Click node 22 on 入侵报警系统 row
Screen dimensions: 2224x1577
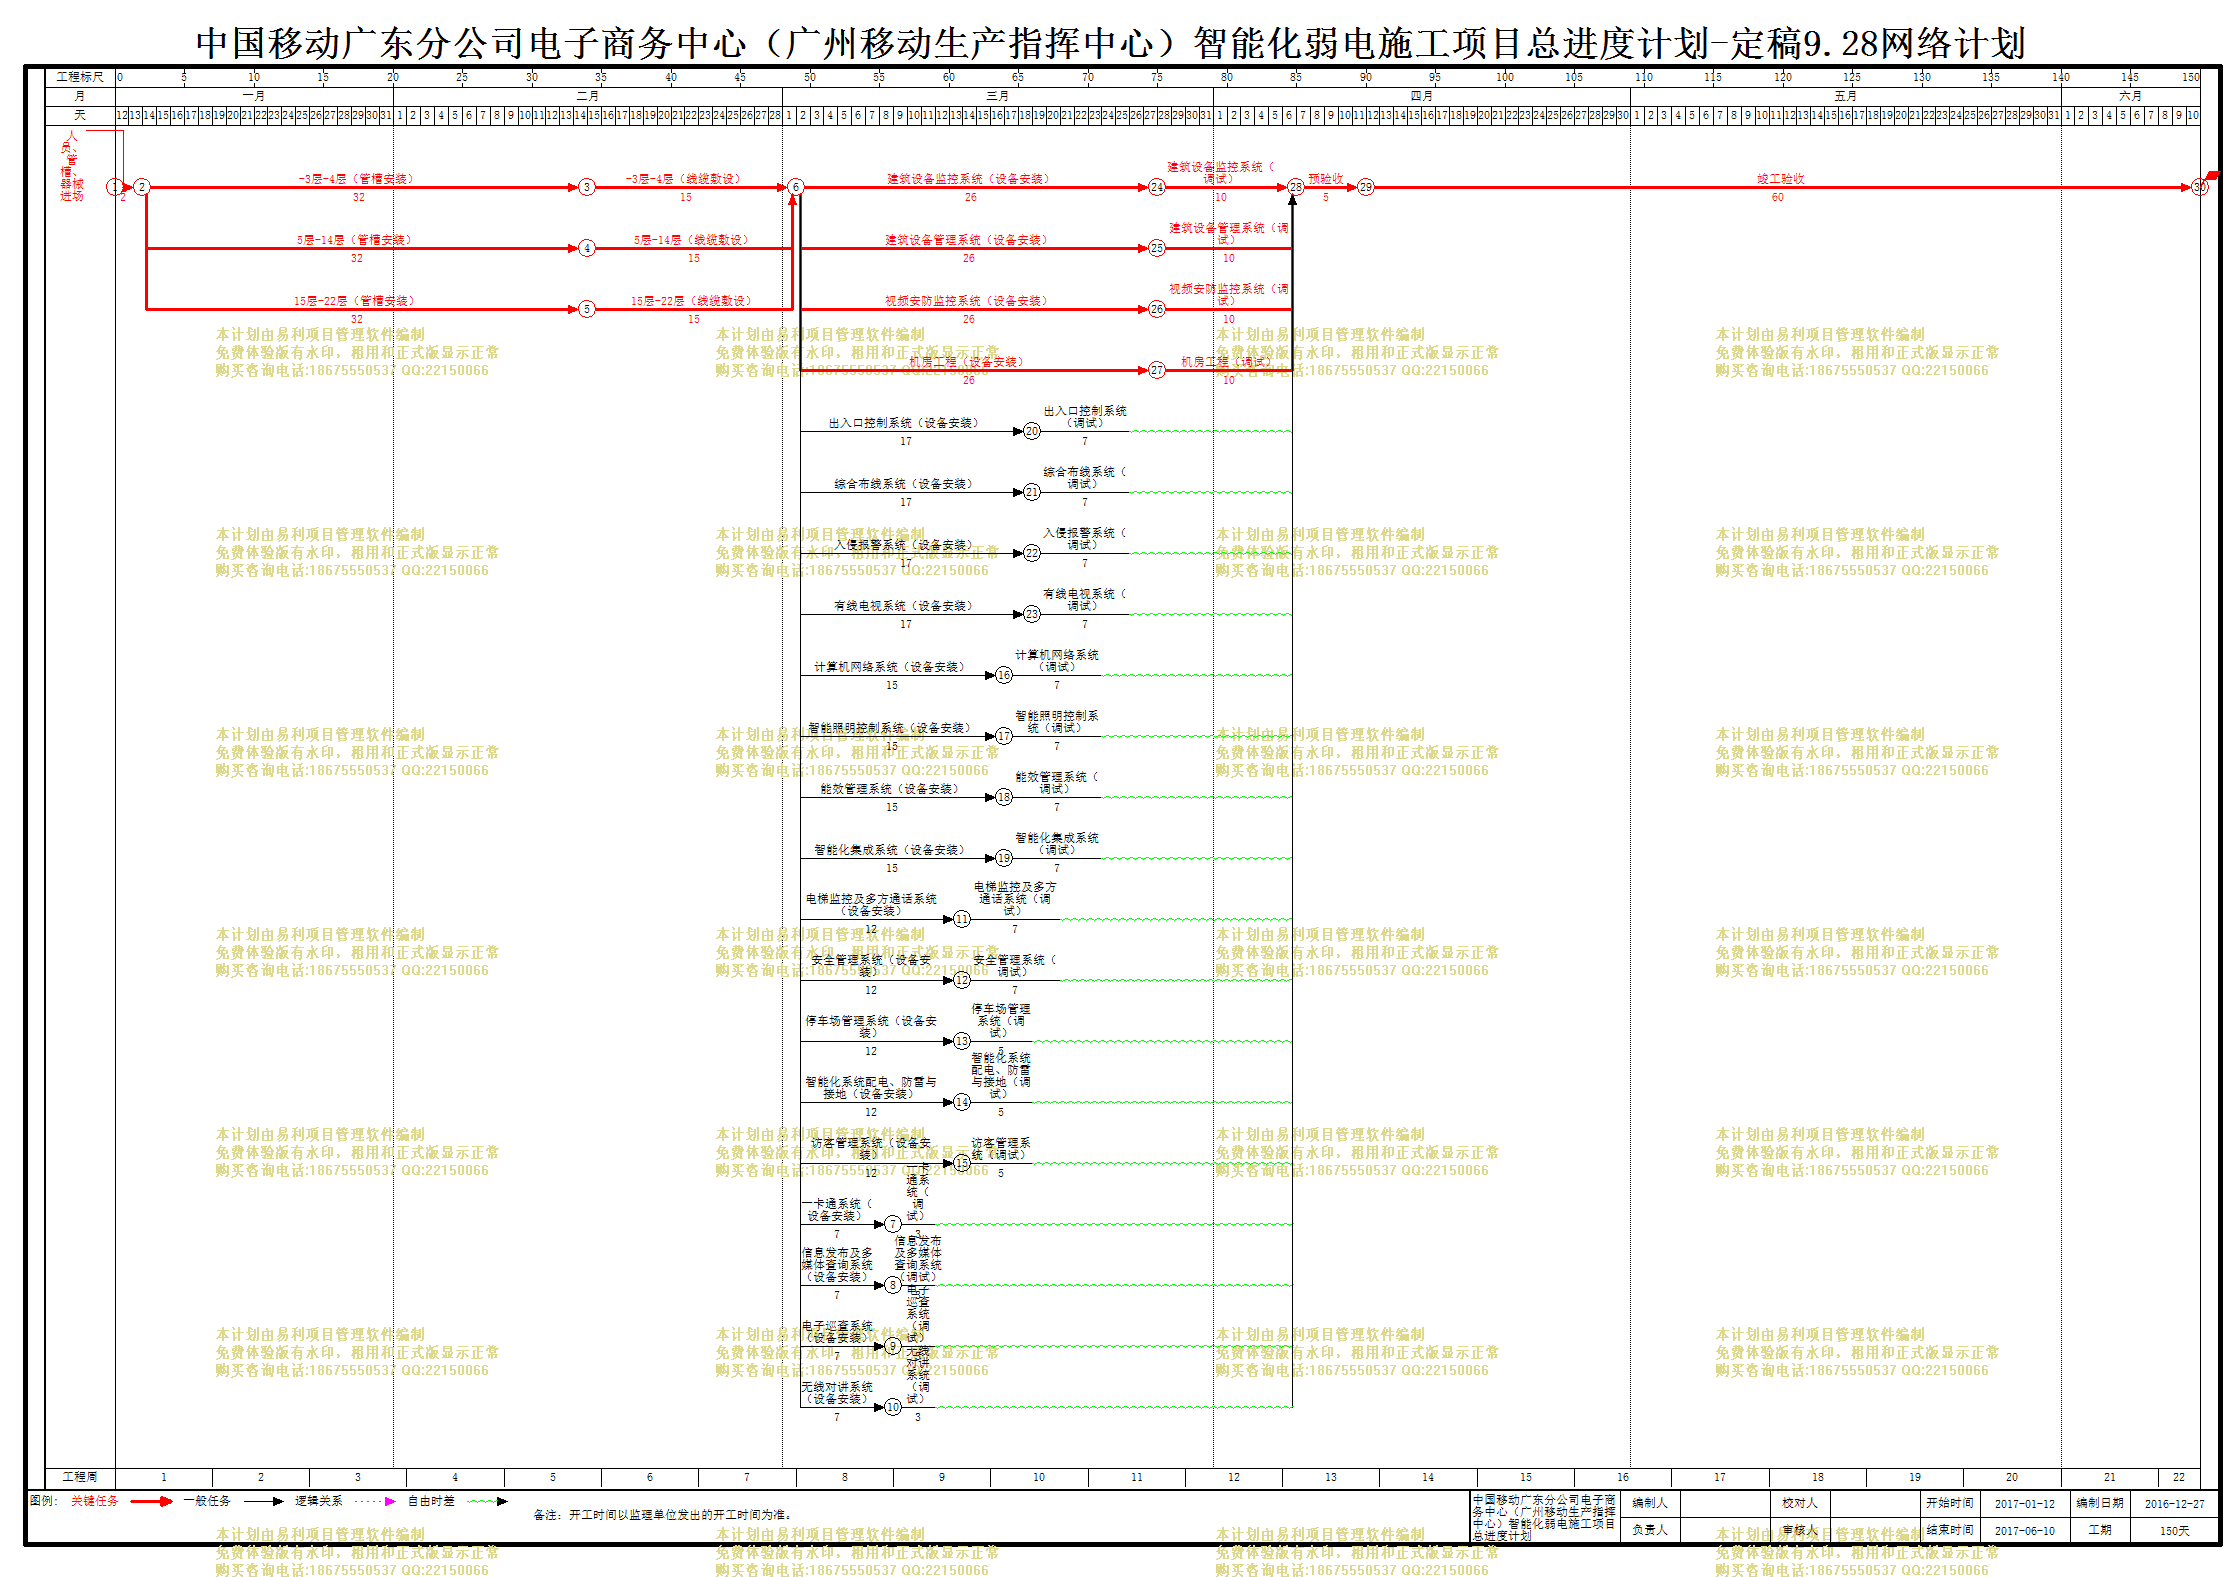click(x=1032, y=553)
